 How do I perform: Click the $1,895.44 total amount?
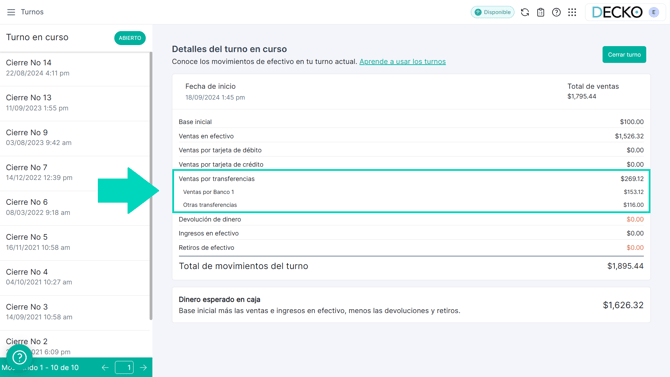coord(625,266)
